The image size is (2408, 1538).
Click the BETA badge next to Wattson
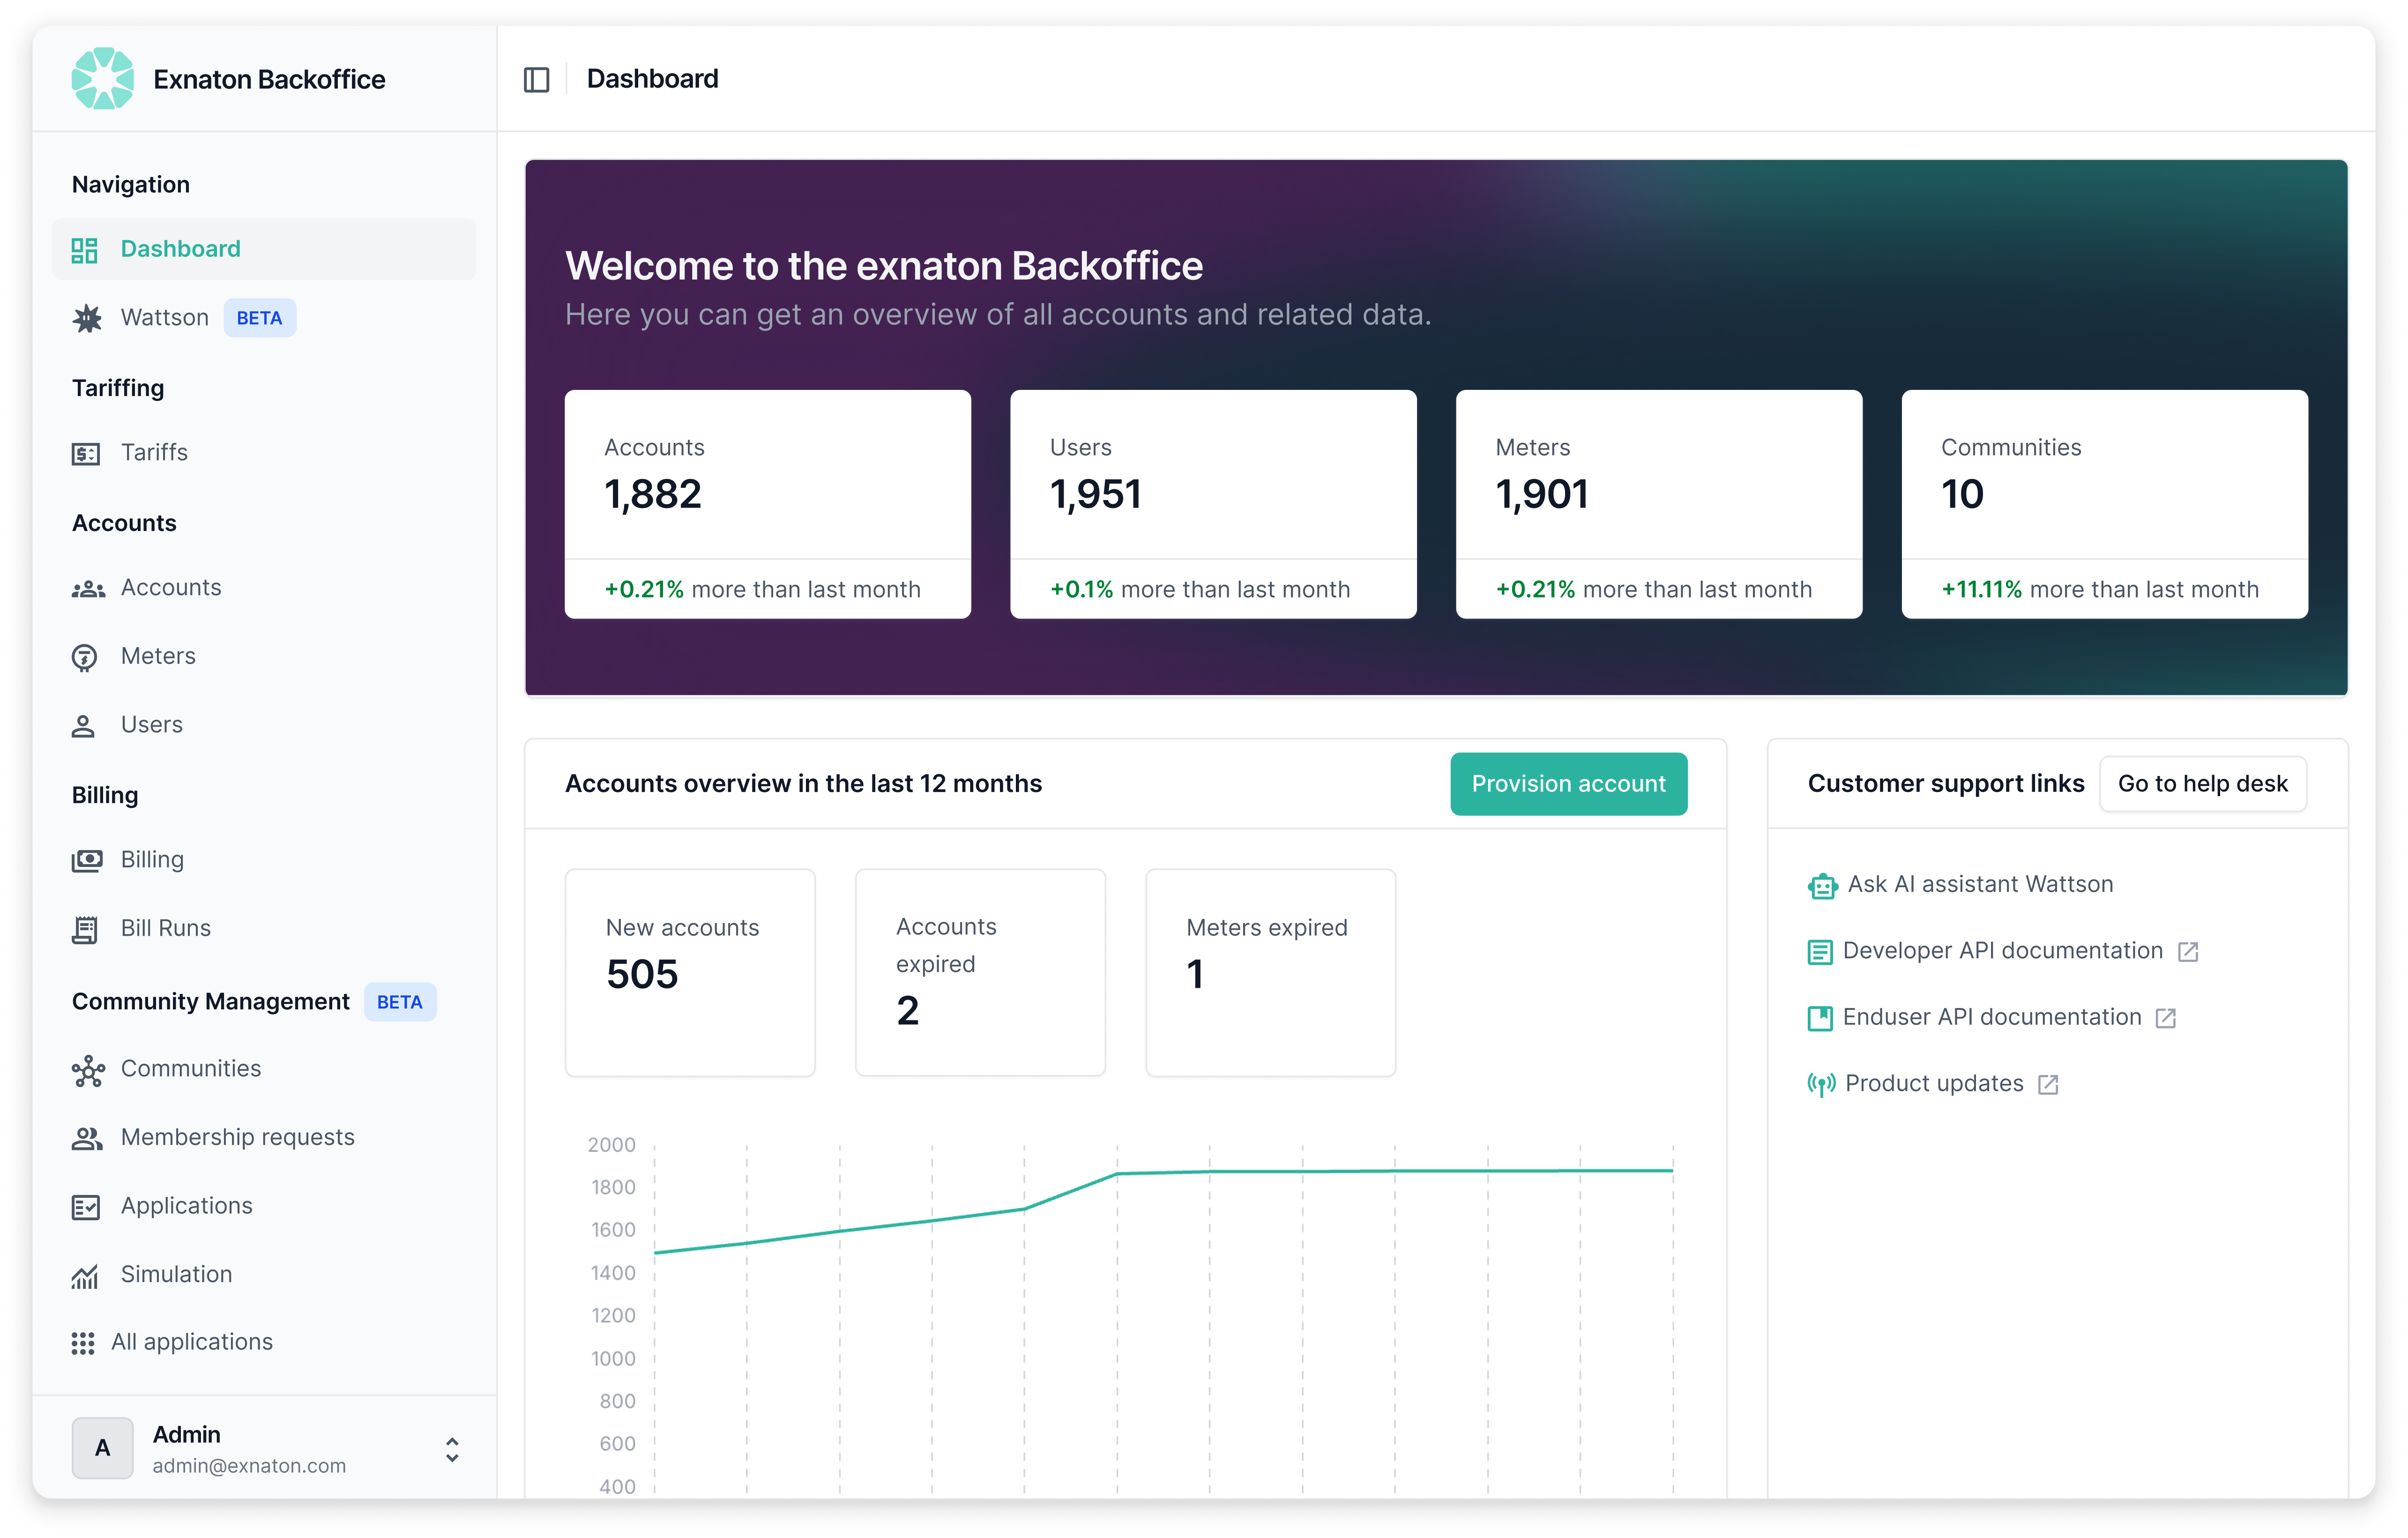(259, 318)
